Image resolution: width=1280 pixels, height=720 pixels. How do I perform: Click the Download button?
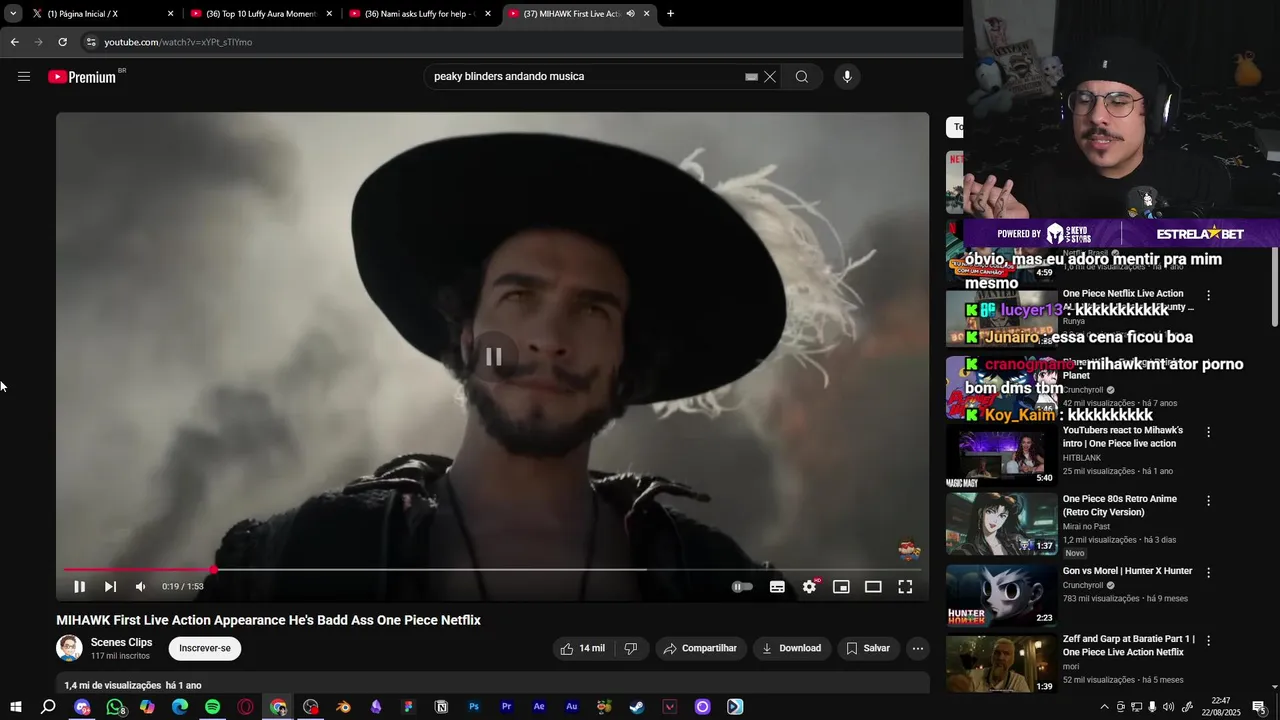click(x=792, y=648)
